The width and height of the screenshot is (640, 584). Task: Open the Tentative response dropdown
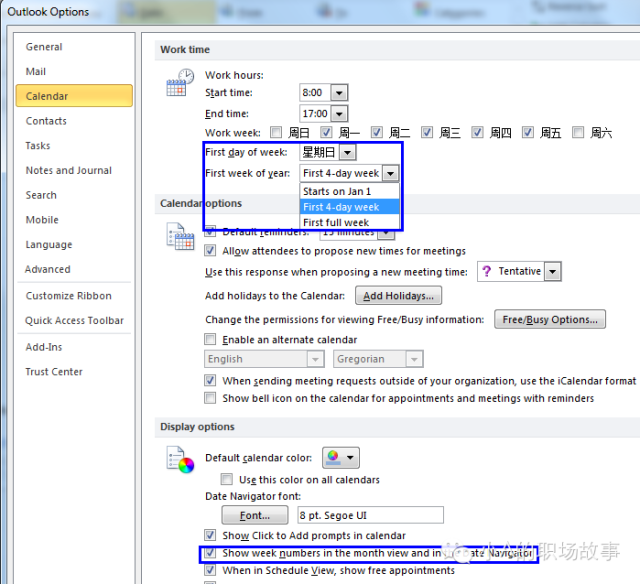point(553,271)
